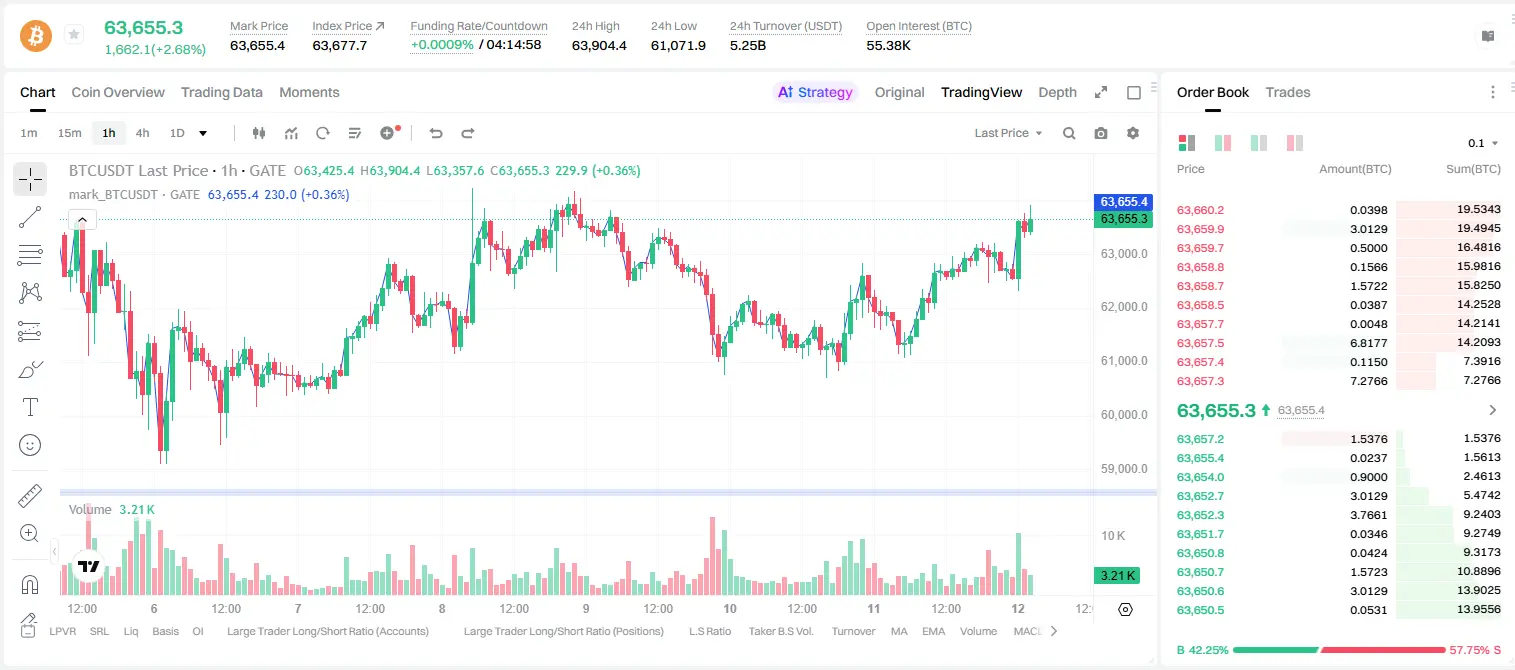Screen dimensions: 1515x670
Task: Activate the AI Strategy button
Action: [x=815, y=92]
